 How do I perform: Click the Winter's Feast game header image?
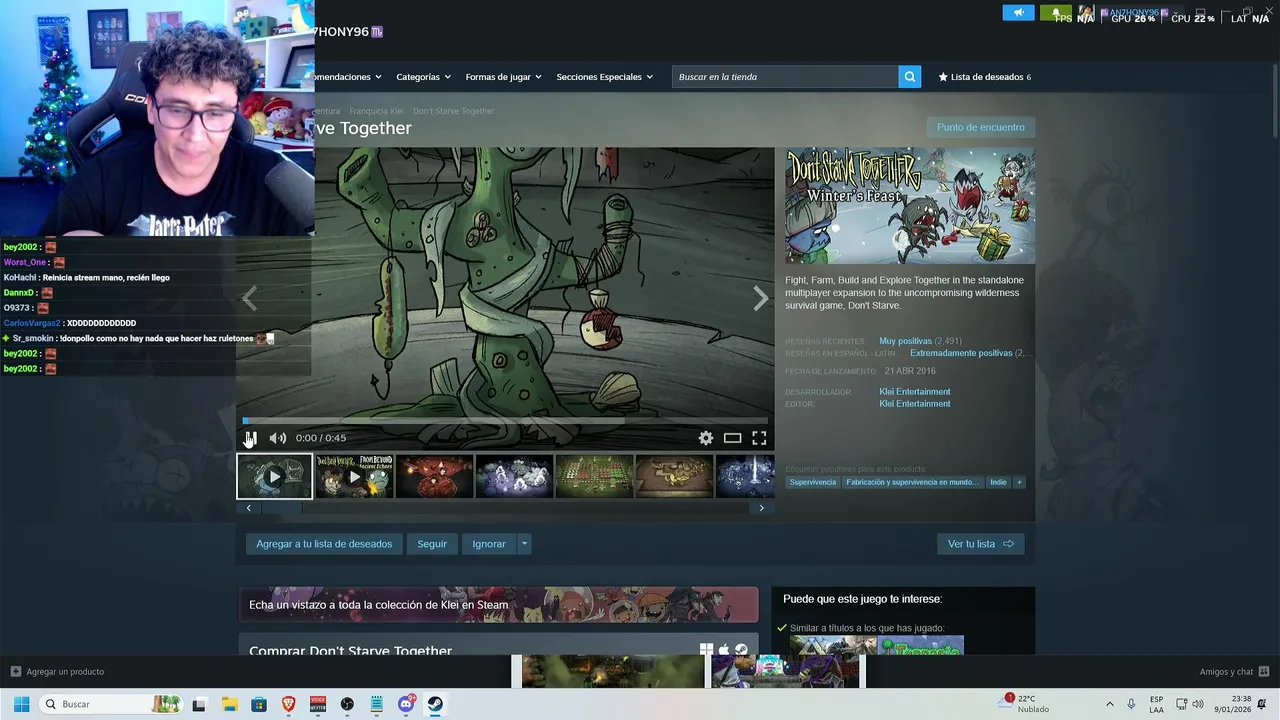click(910, 206)
